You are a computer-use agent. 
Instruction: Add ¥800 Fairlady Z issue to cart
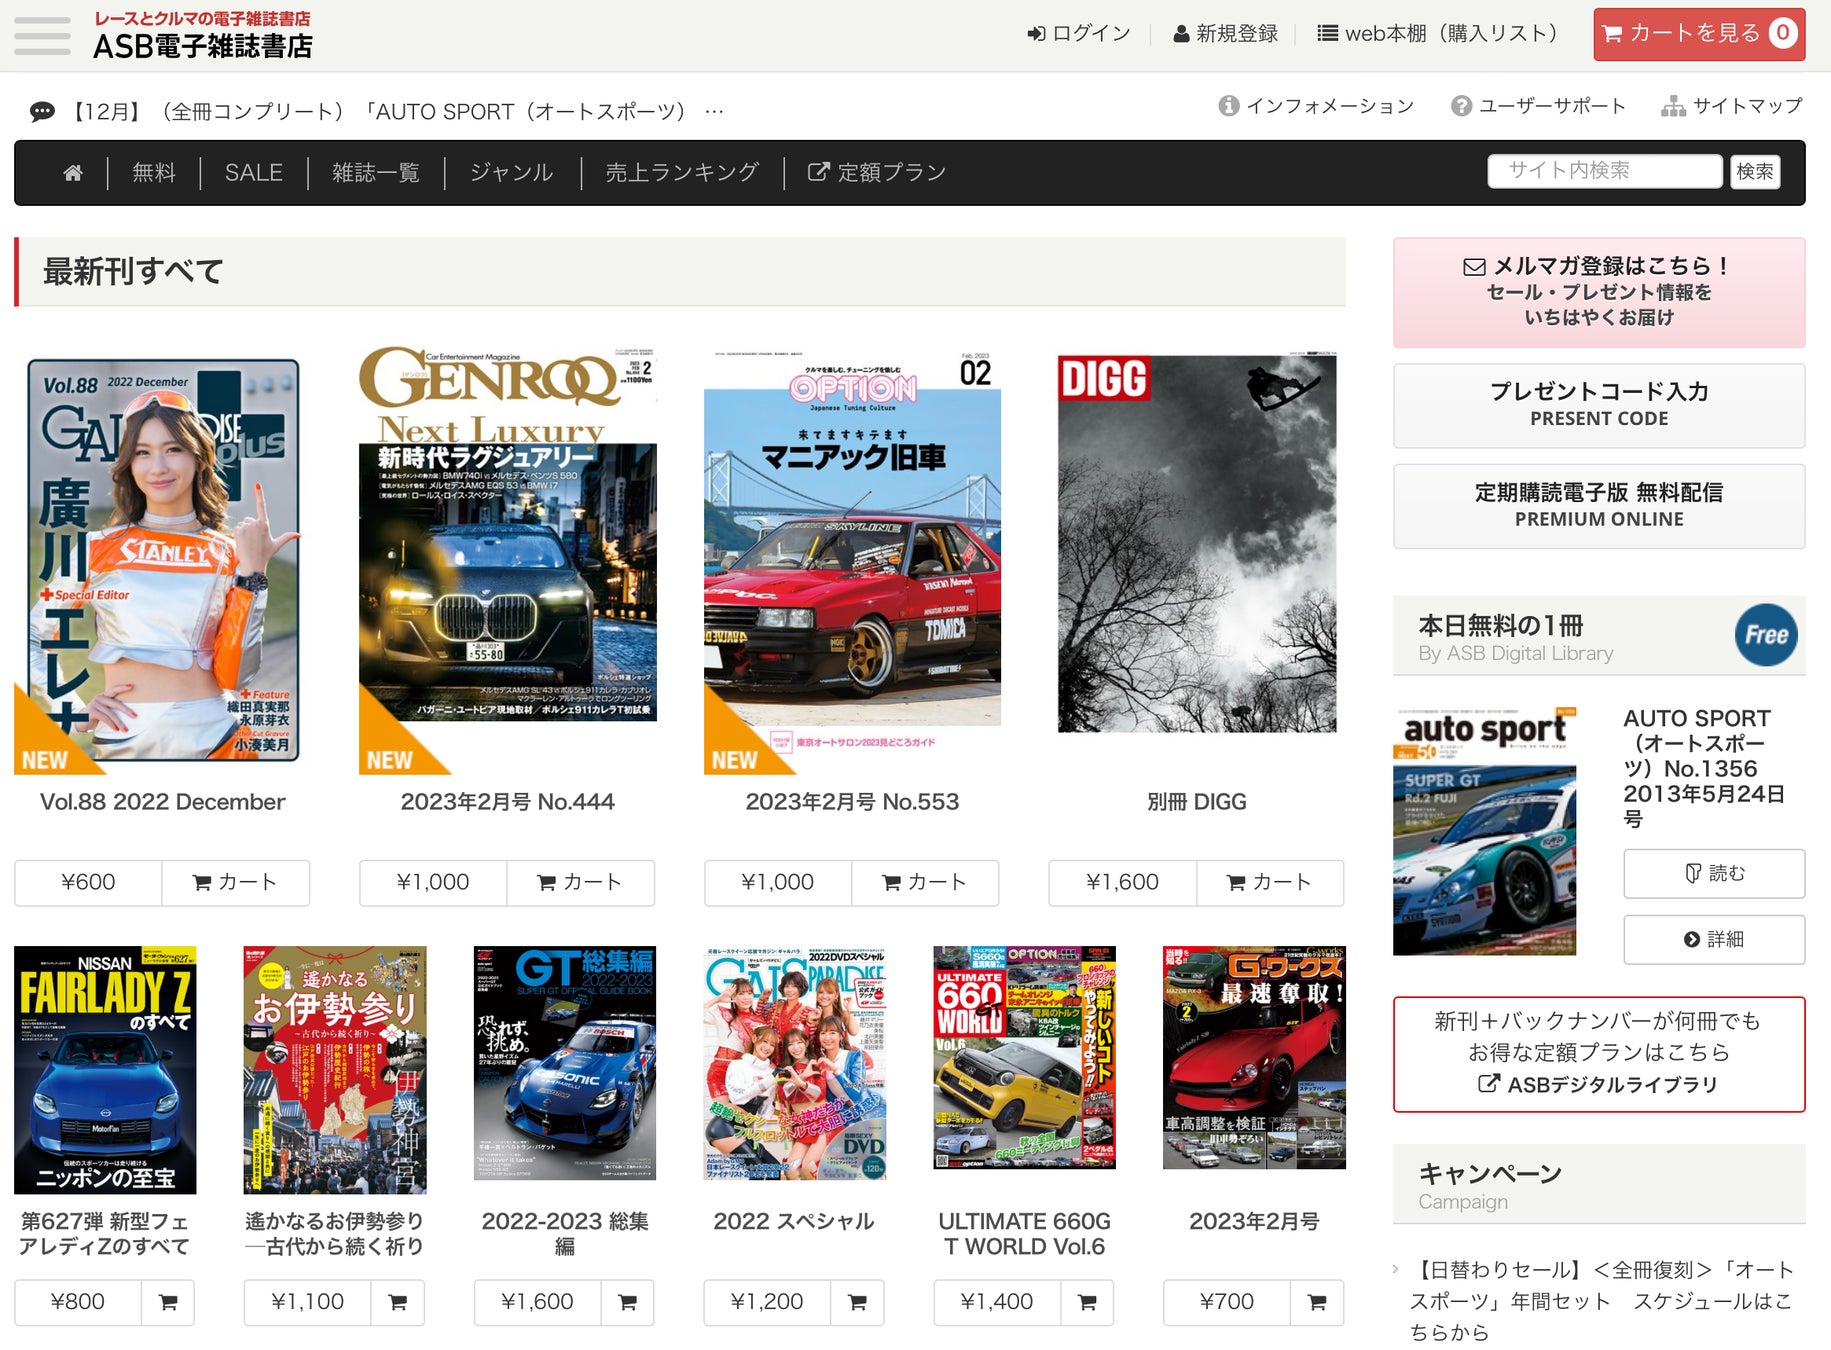[168, 1302]
